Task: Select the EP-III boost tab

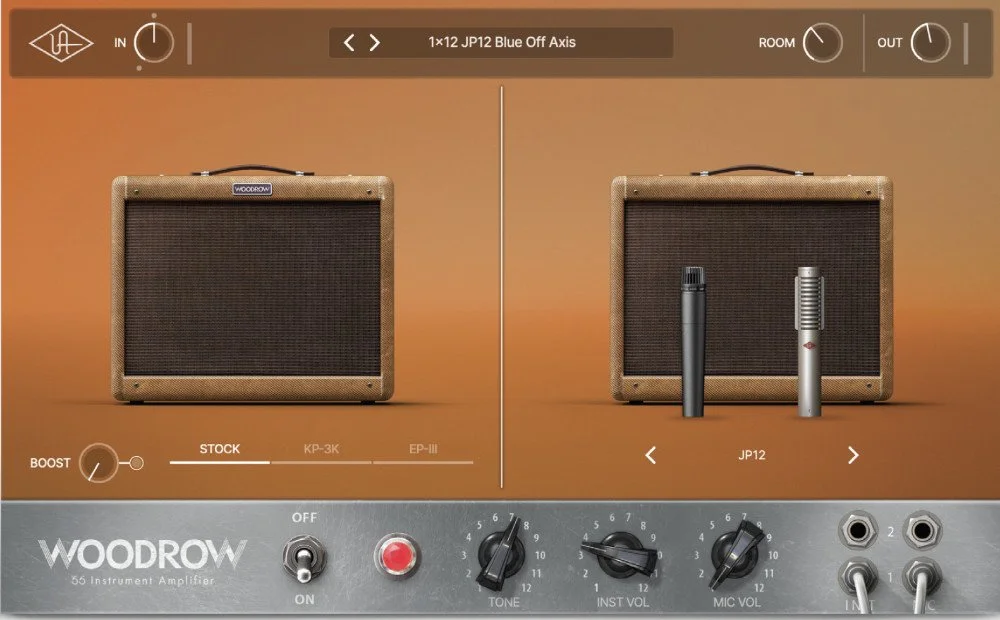Action: point(423,452)
